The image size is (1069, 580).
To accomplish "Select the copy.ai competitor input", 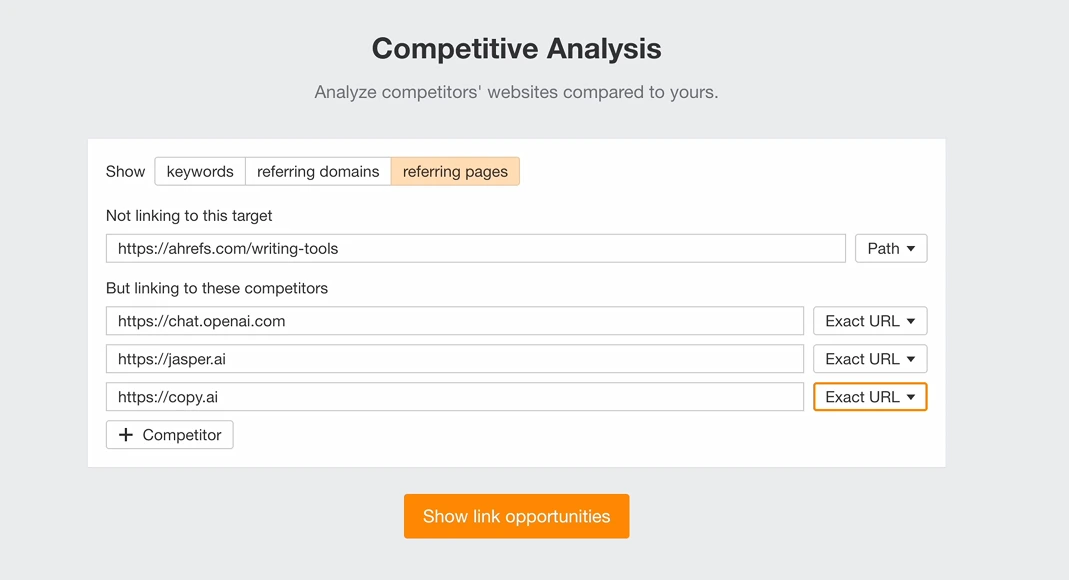I will [455, 397].
